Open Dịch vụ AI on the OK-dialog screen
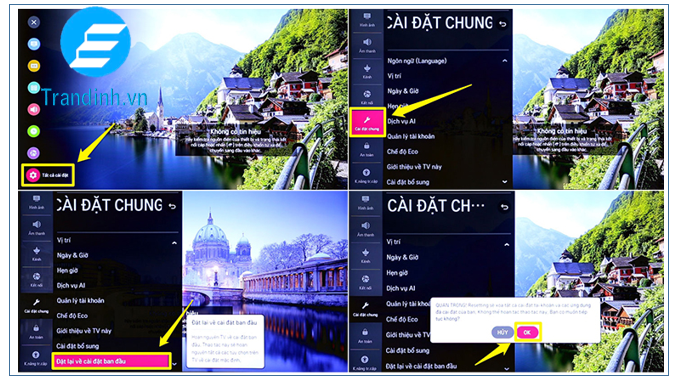The image size is (684, 391). 401,288
